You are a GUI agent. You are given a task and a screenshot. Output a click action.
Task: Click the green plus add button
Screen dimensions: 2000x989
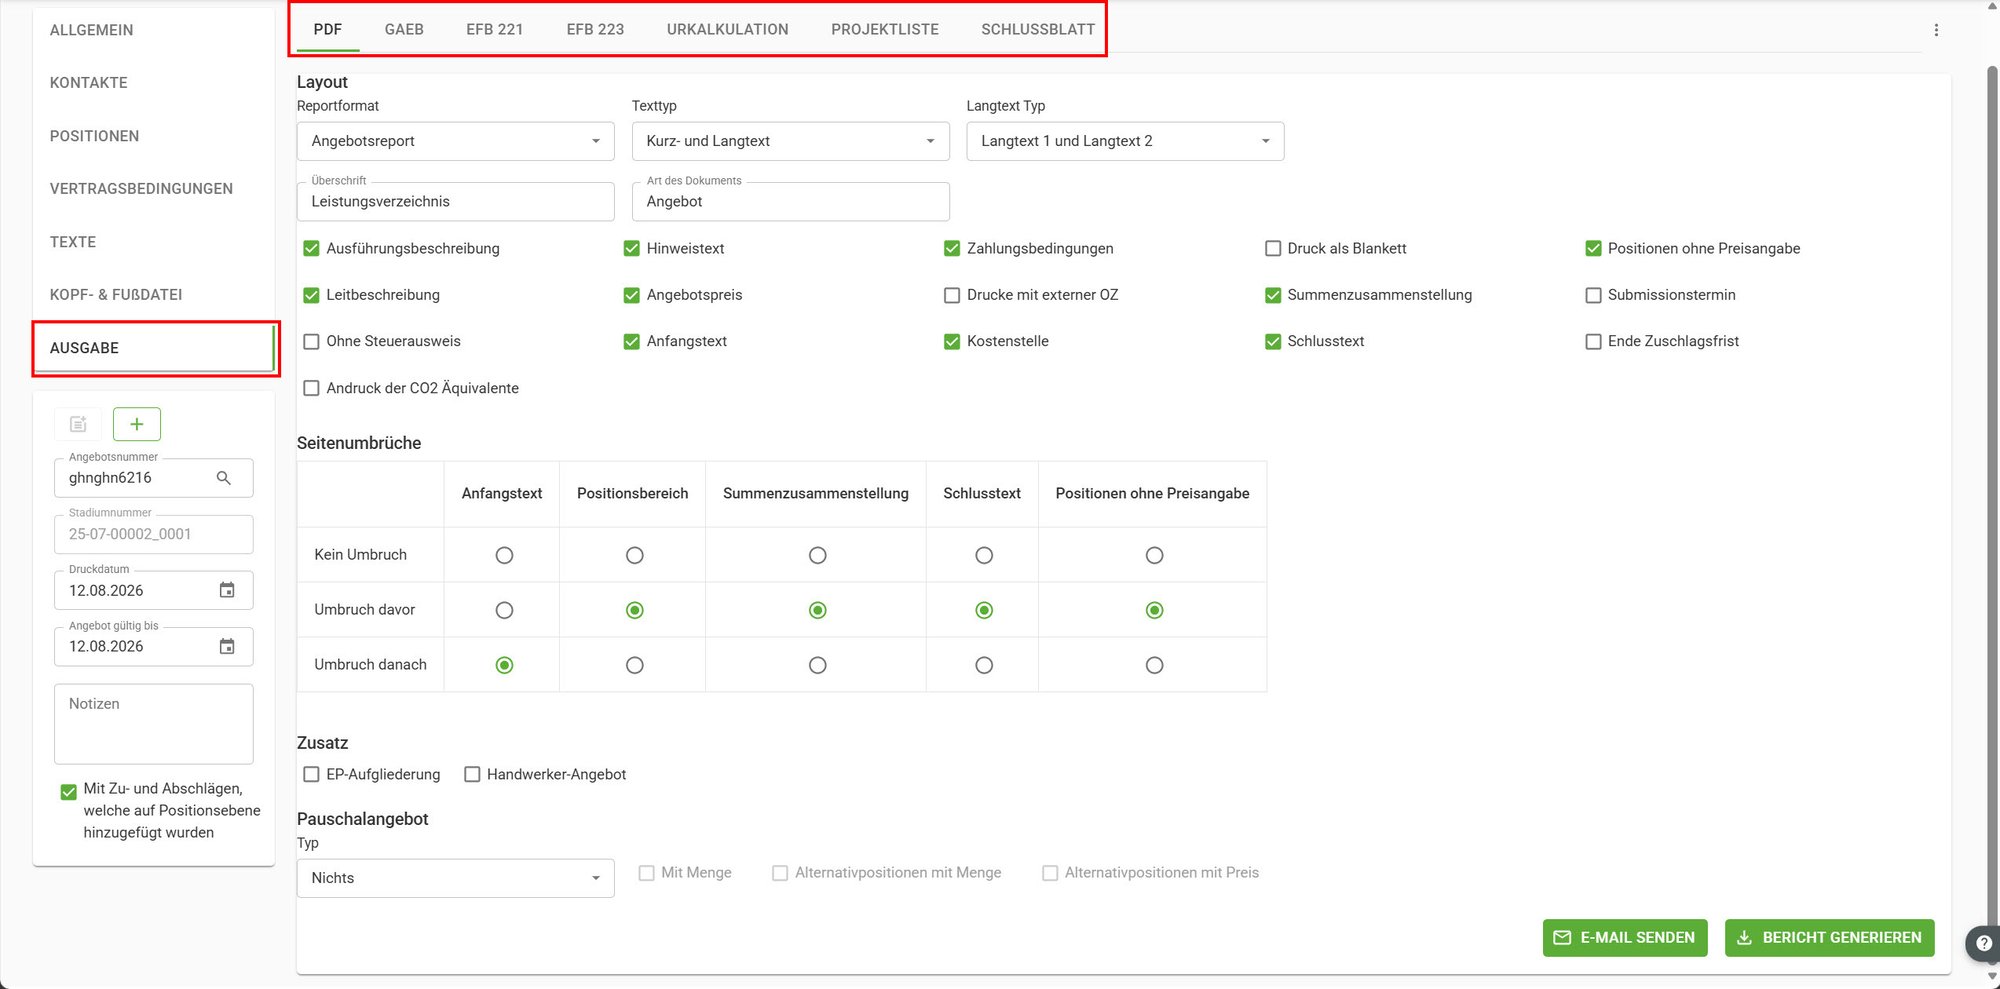137,424
